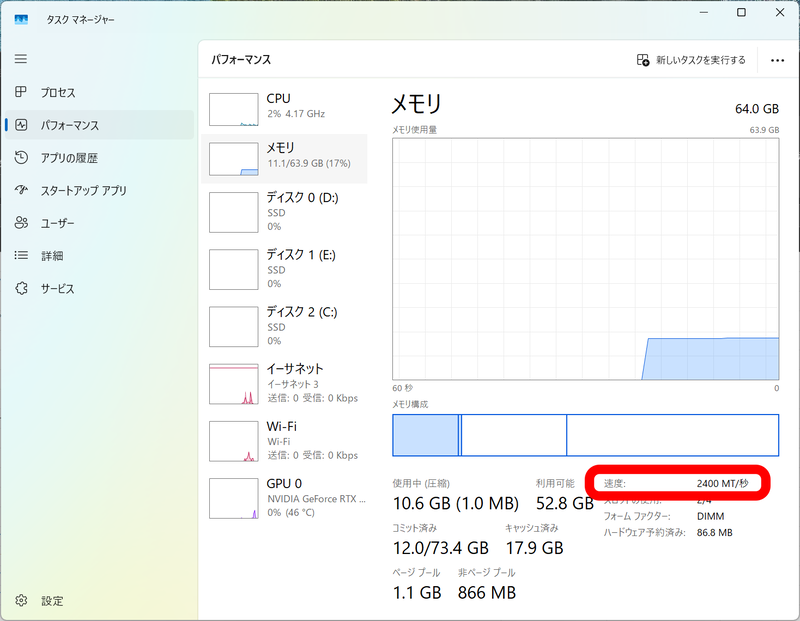
Task: Click the 10.6 GB (1.0 MB) in-use value
Action: pos(456,503)
